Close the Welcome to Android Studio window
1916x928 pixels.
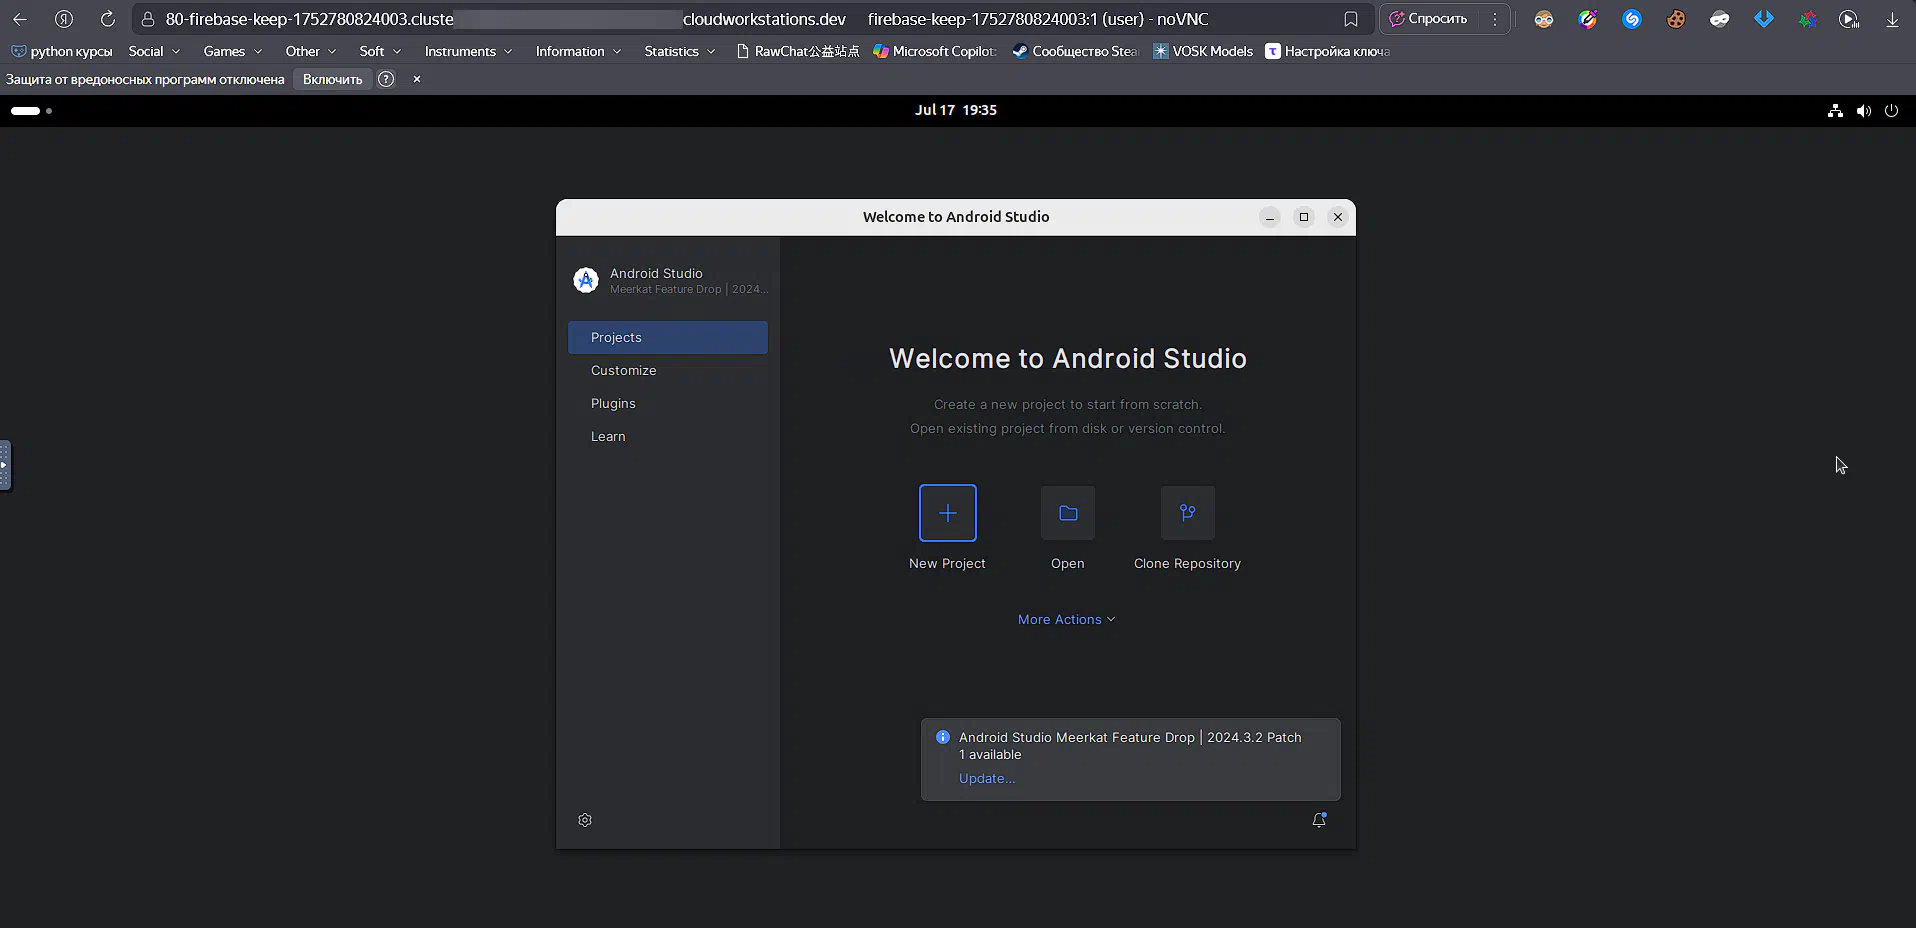(1338, 217)
